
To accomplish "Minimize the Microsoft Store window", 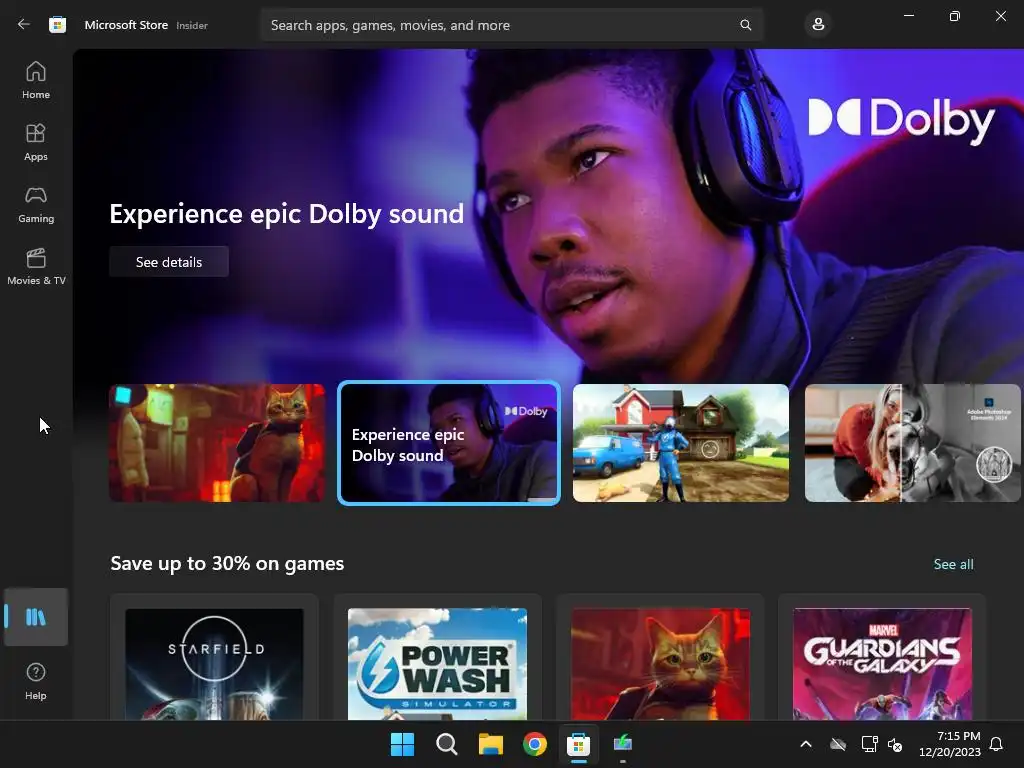I will click(x=908, y=16).
